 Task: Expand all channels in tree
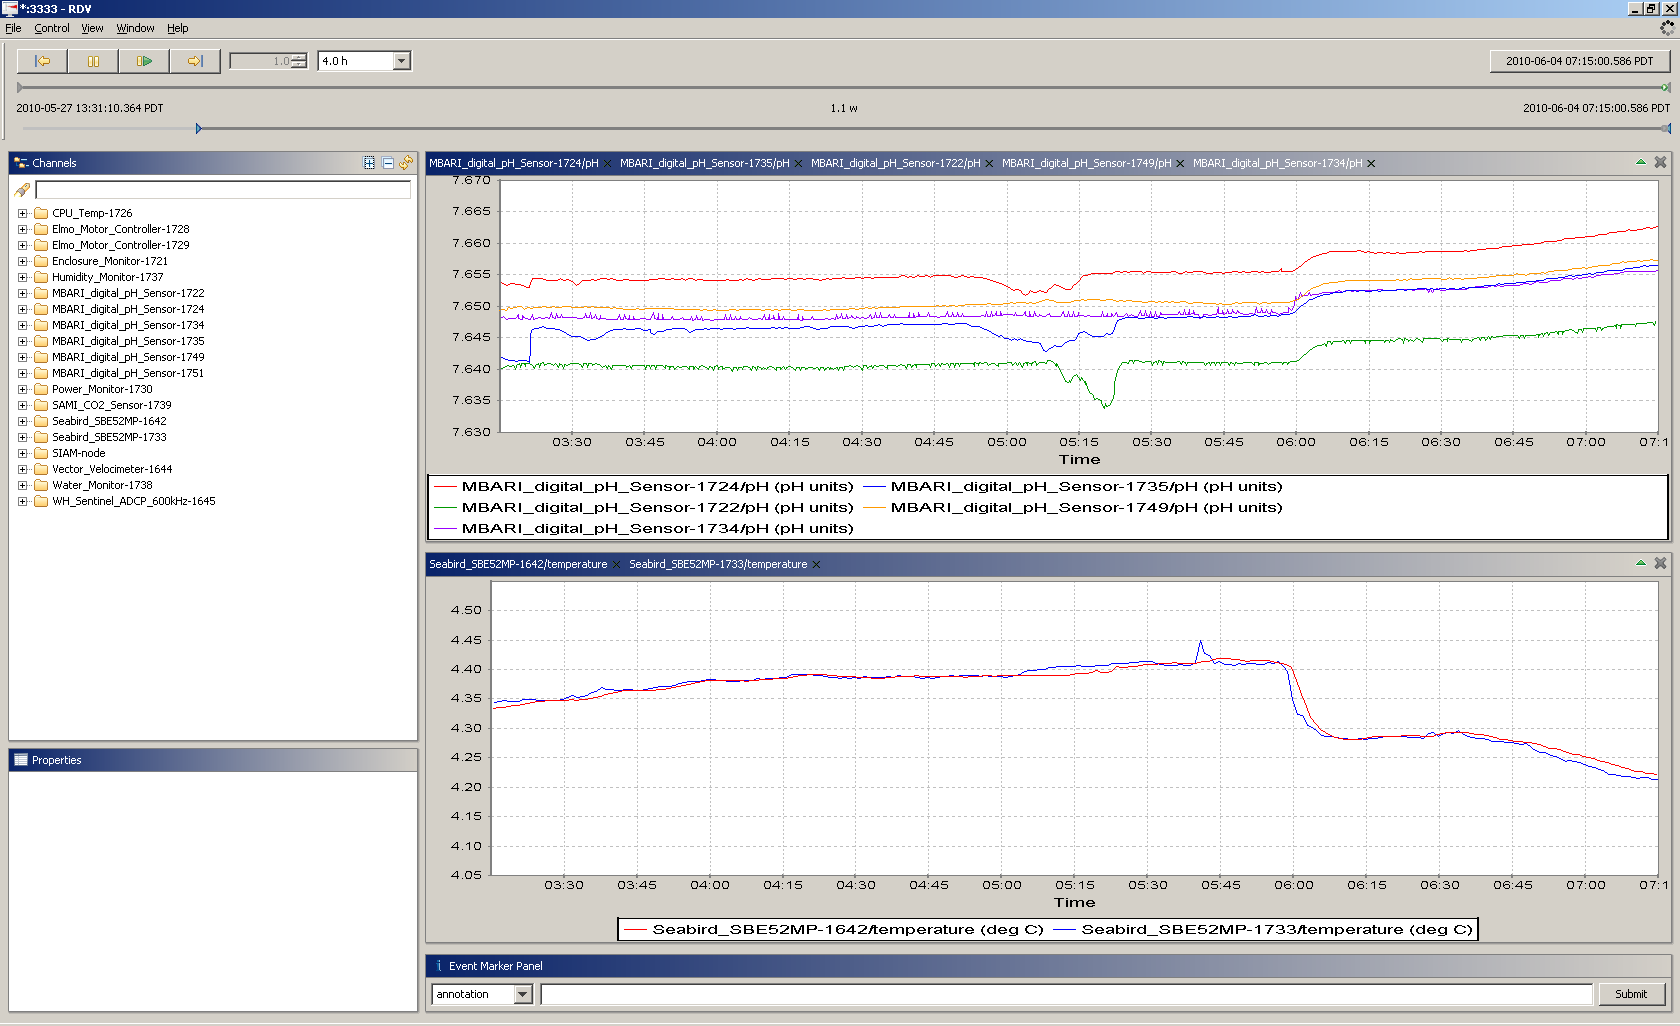point(369,163)
